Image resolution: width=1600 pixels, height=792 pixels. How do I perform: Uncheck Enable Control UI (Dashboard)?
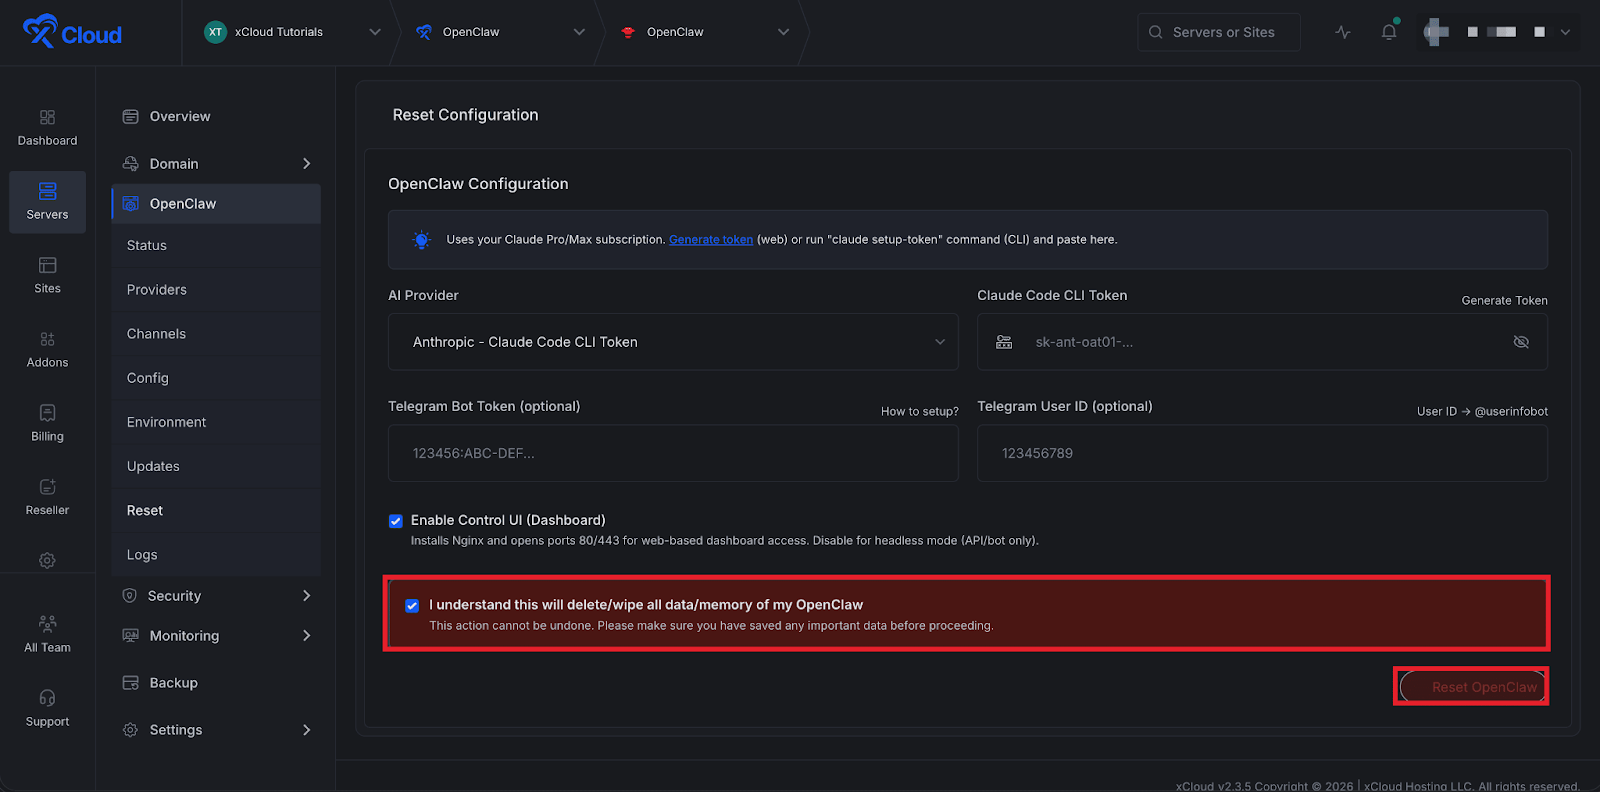(396, 521)
